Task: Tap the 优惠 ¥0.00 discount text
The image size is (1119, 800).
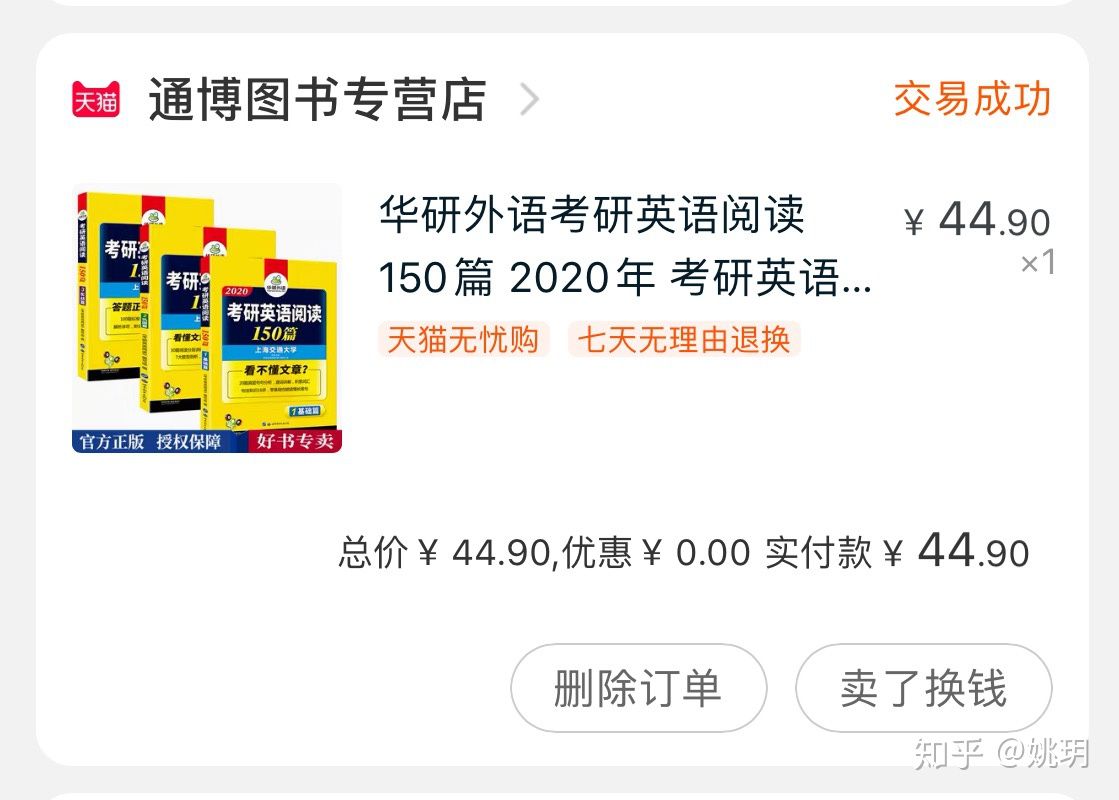Action: (x=655, y=553)
